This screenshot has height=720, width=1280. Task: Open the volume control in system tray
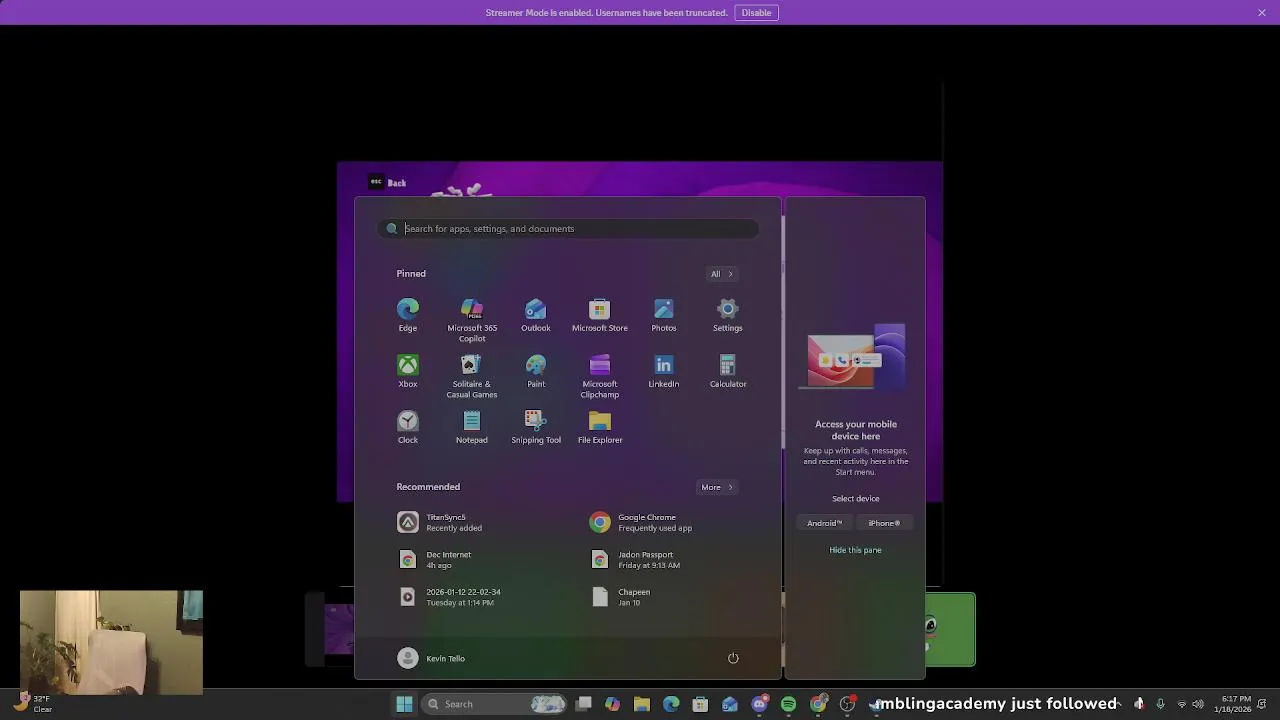point(1198,704)
